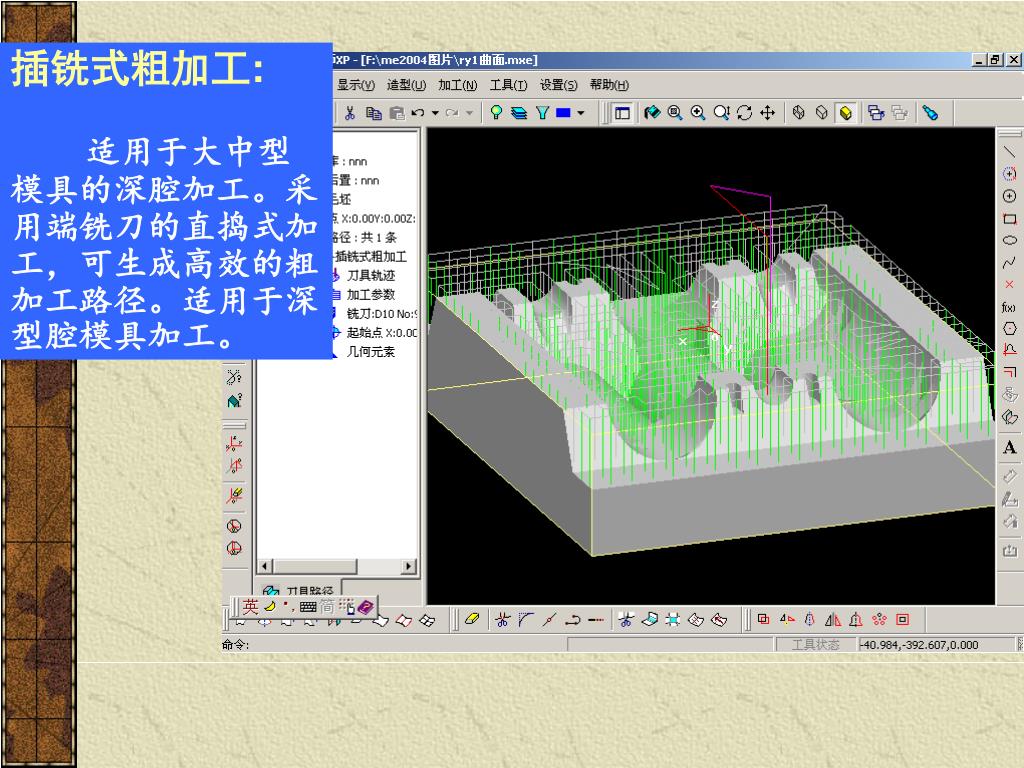Select 起始点 tree entry
Screen dimensions: 1024x768
[x=381, y=332]
